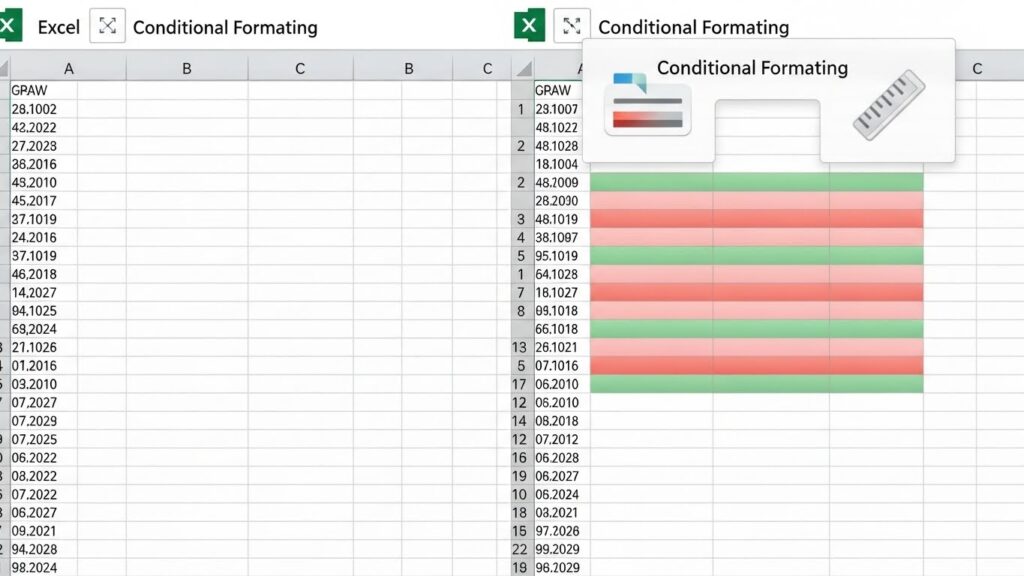The image size is (1024, 576).
Task: Click the blank white box between the popup icons
Action: [x=767, y=130]
